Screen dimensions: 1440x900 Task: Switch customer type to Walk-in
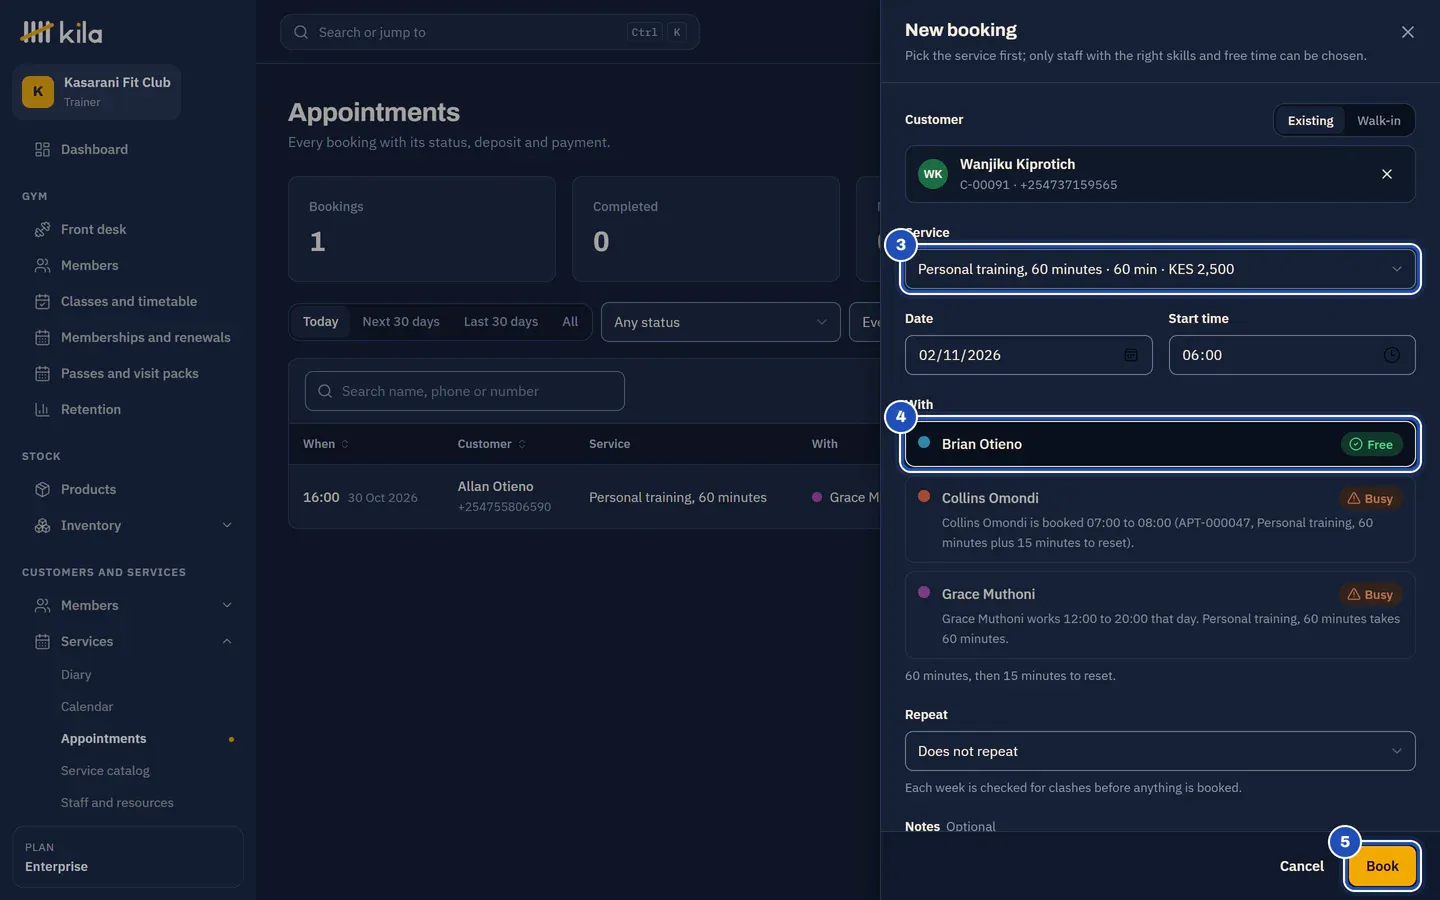(1379, 120)
